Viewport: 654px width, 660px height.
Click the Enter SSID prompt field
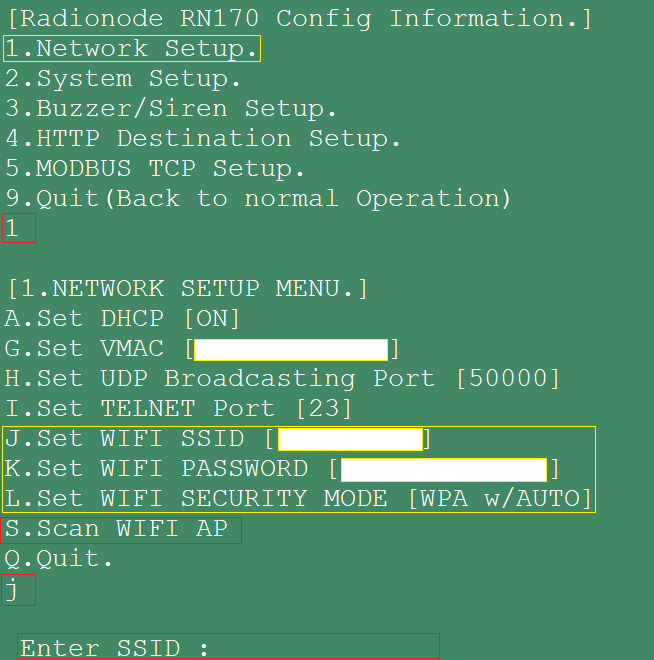click(229, 646)
